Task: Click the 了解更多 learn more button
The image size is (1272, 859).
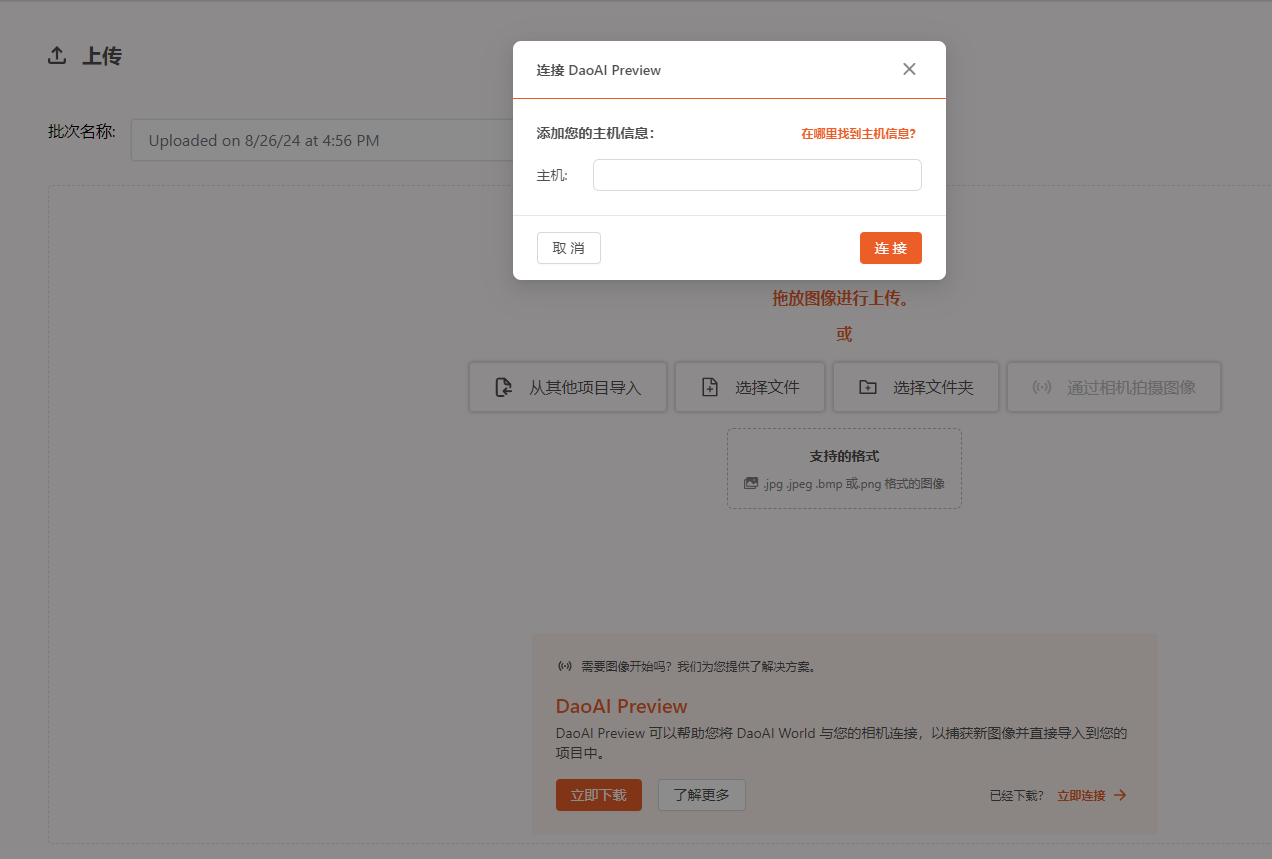Action: click(x=702, y=795)
